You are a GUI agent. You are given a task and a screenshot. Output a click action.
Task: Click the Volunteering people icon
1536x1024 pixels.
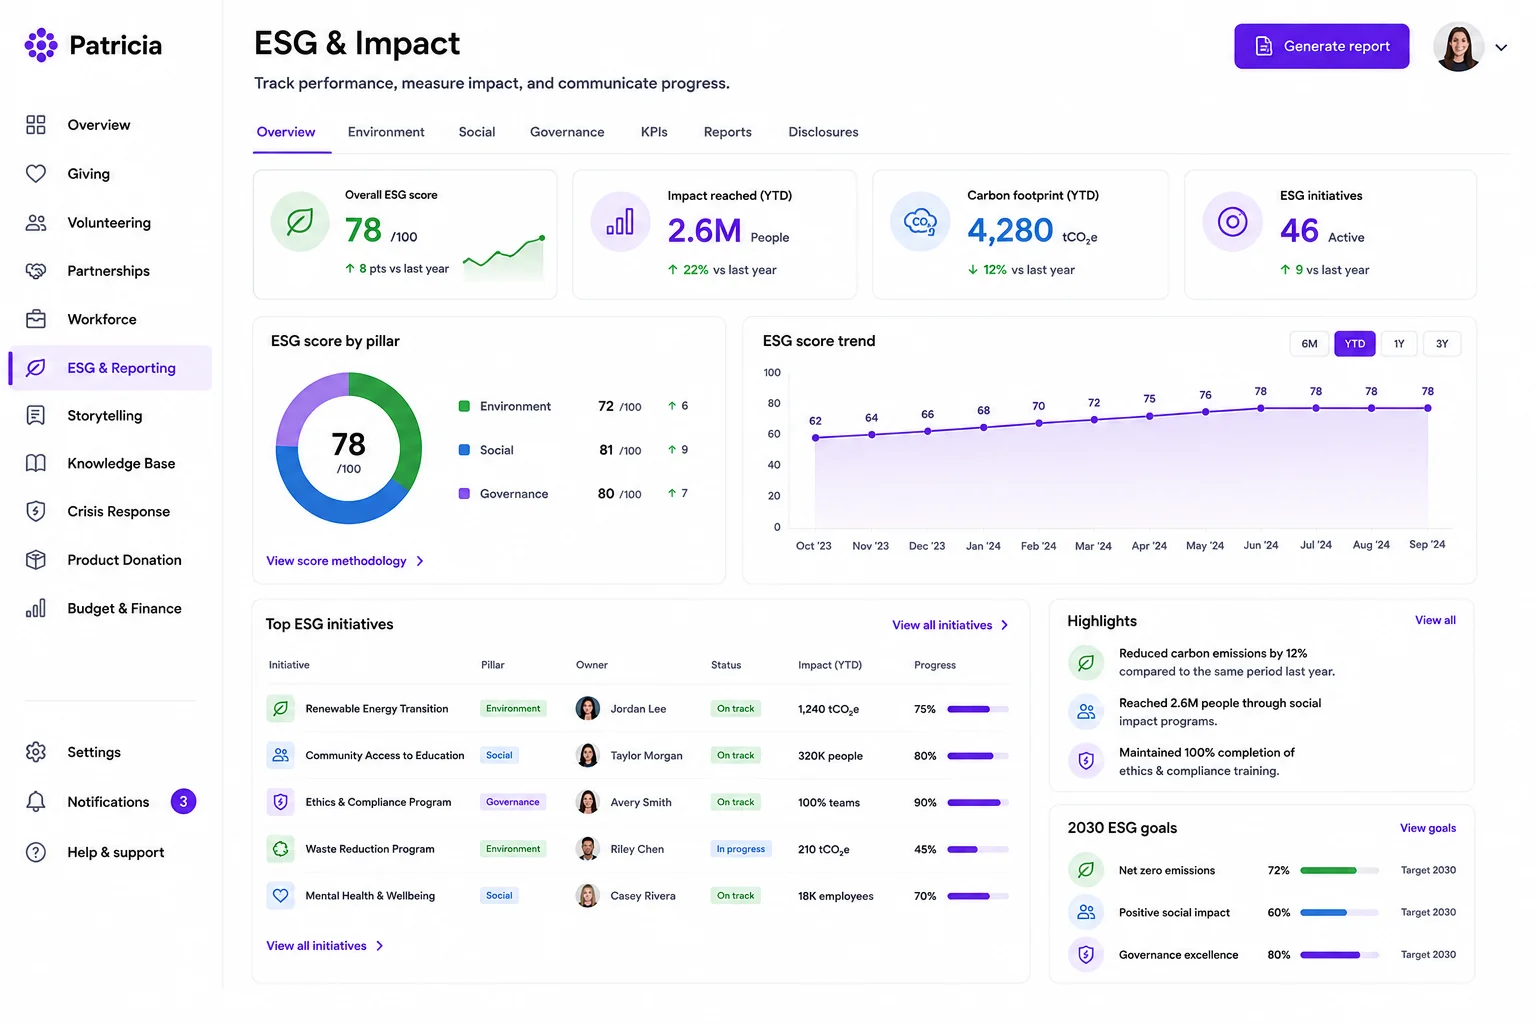(x=36, y=223)
